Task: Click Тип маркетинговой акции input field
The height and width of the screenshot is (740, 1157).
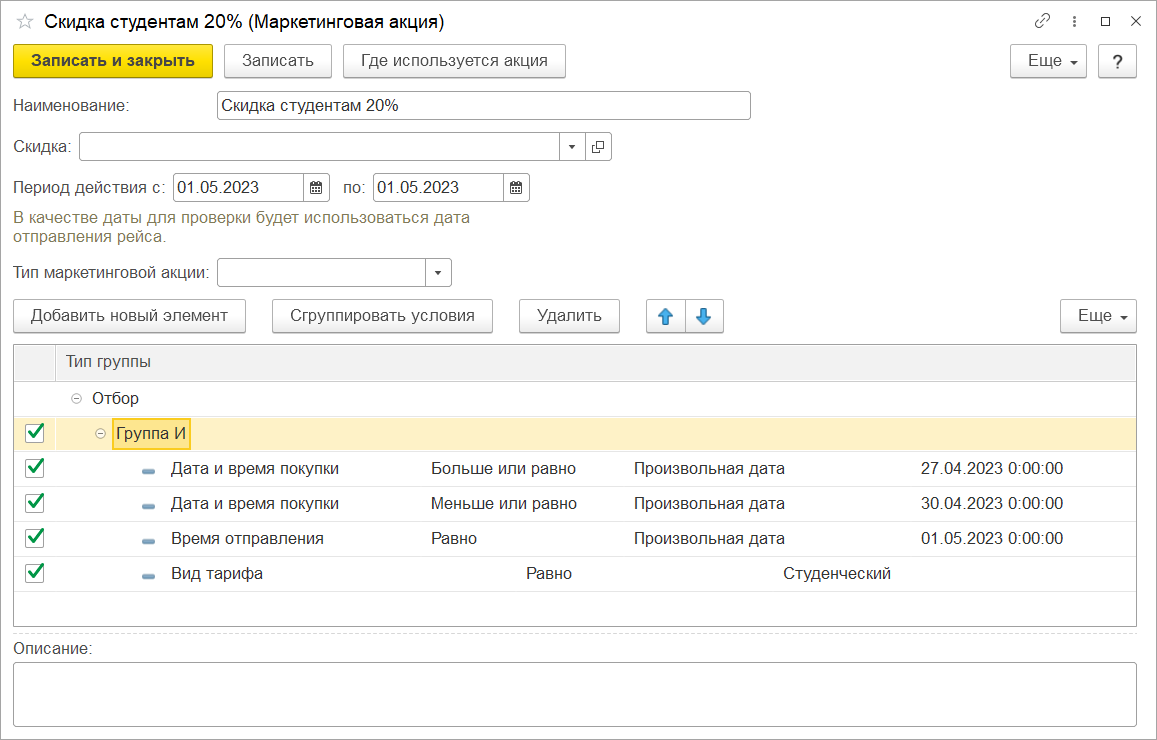Action: click(321, 273)
